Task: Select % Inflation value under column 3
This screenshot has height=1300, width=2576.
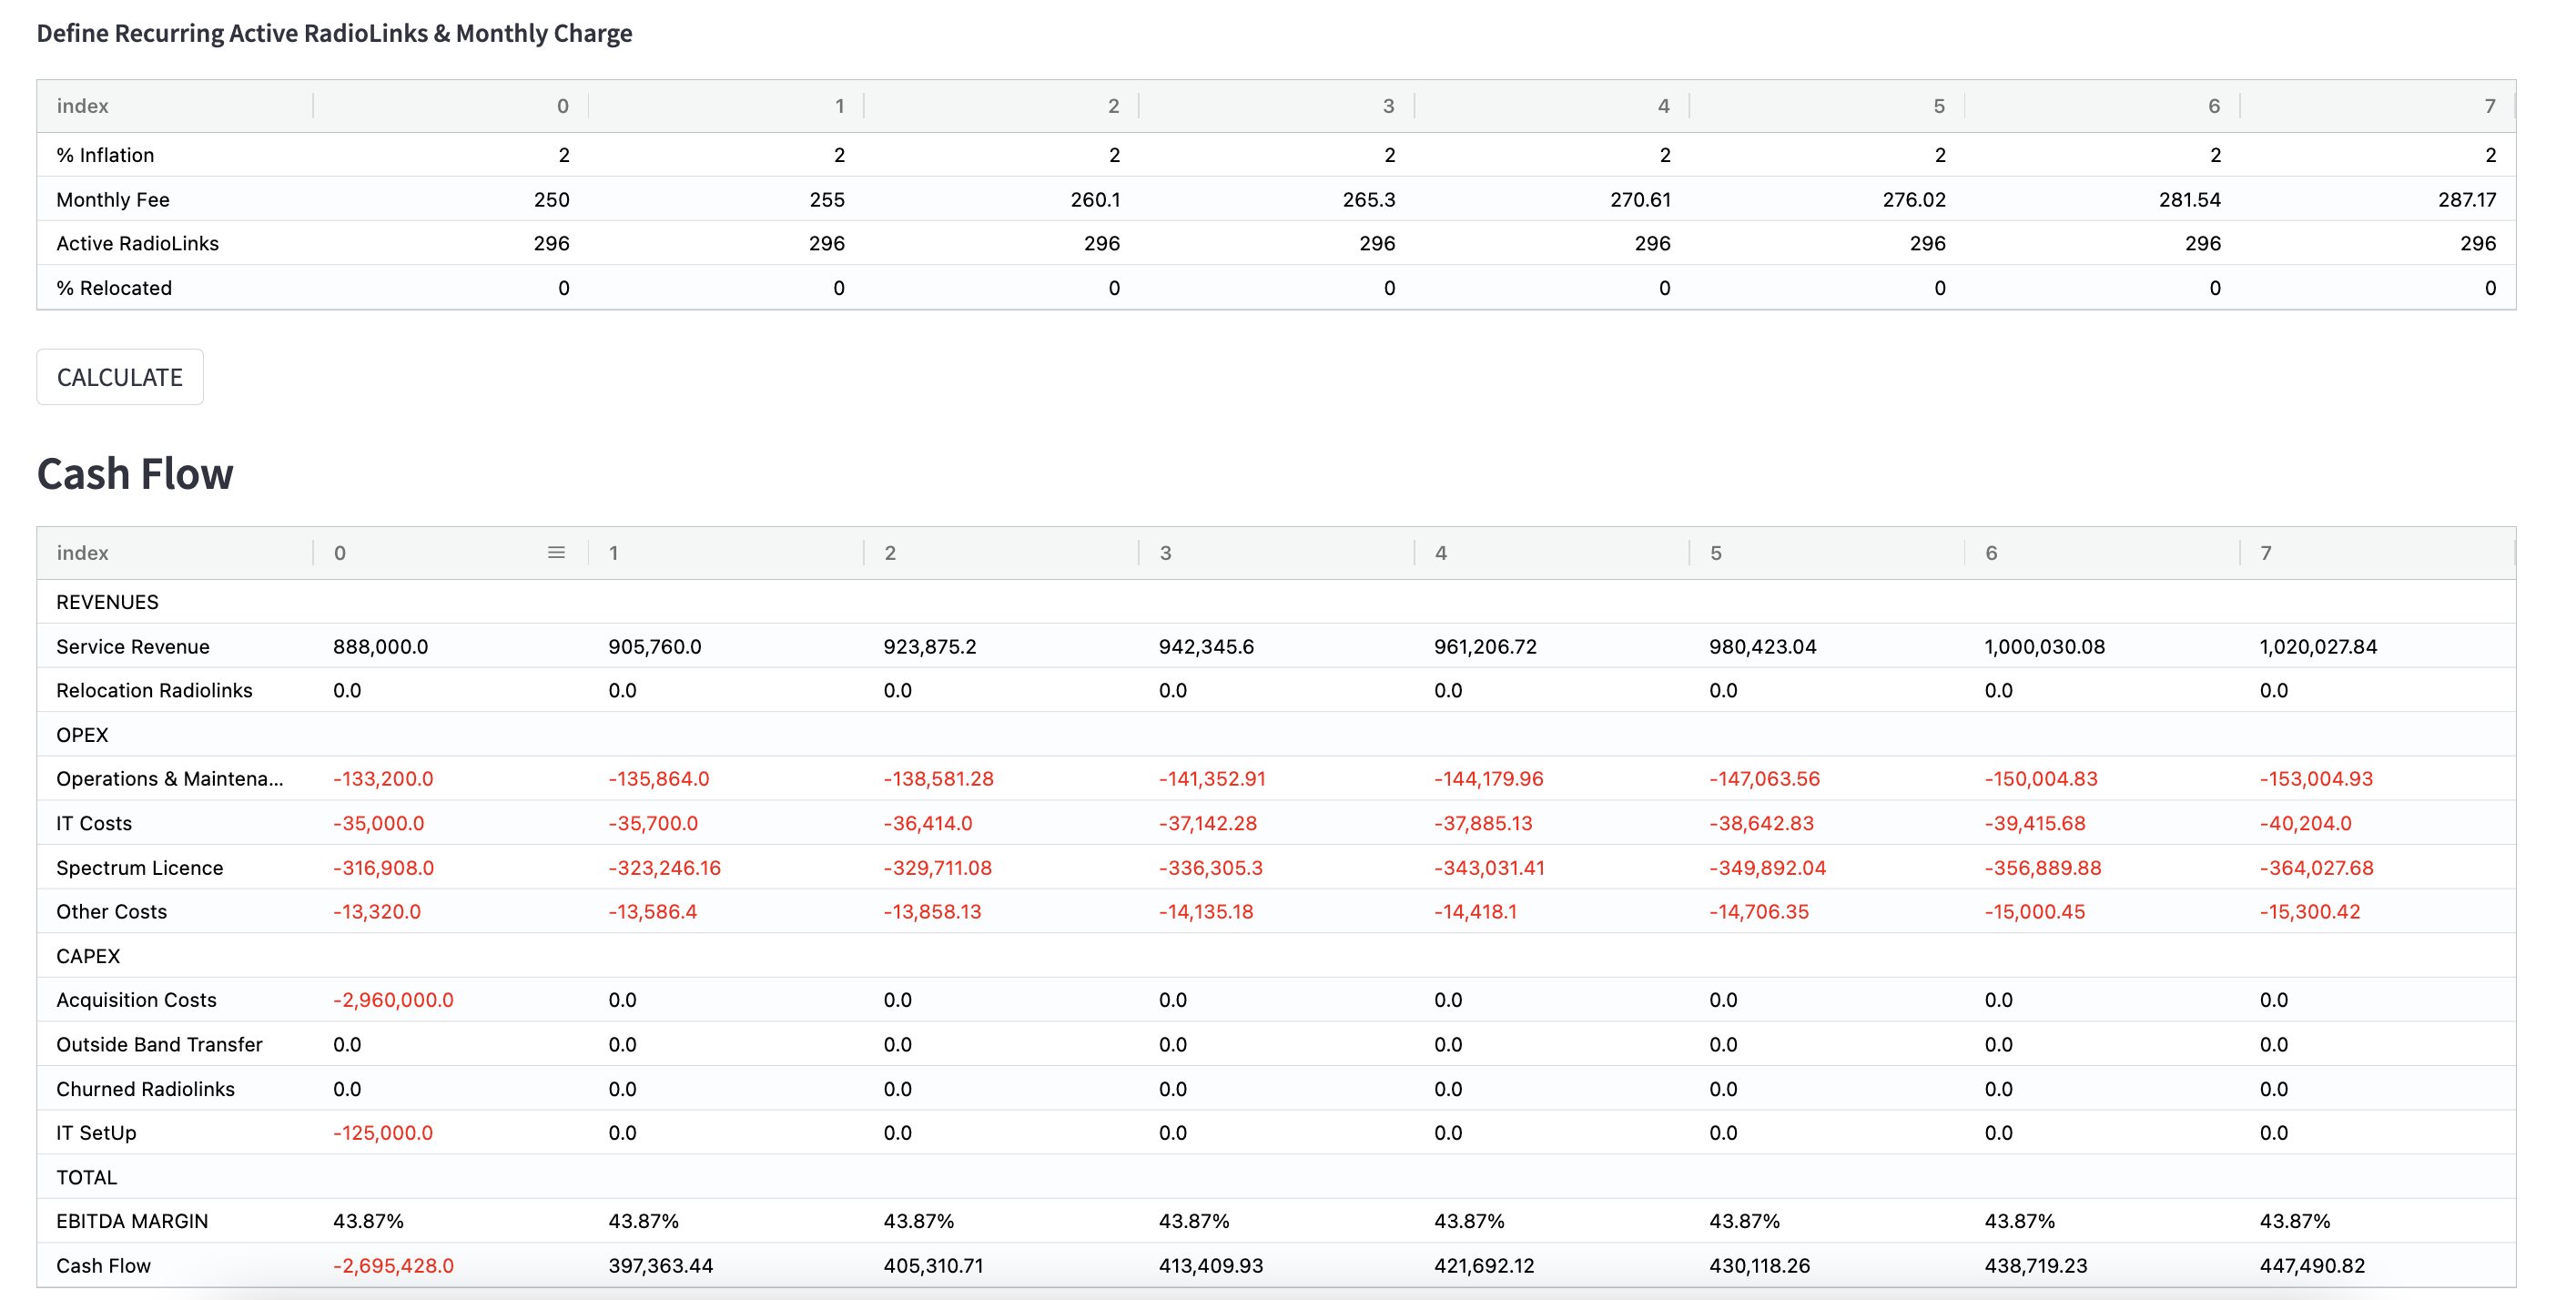Action: 1389,155
